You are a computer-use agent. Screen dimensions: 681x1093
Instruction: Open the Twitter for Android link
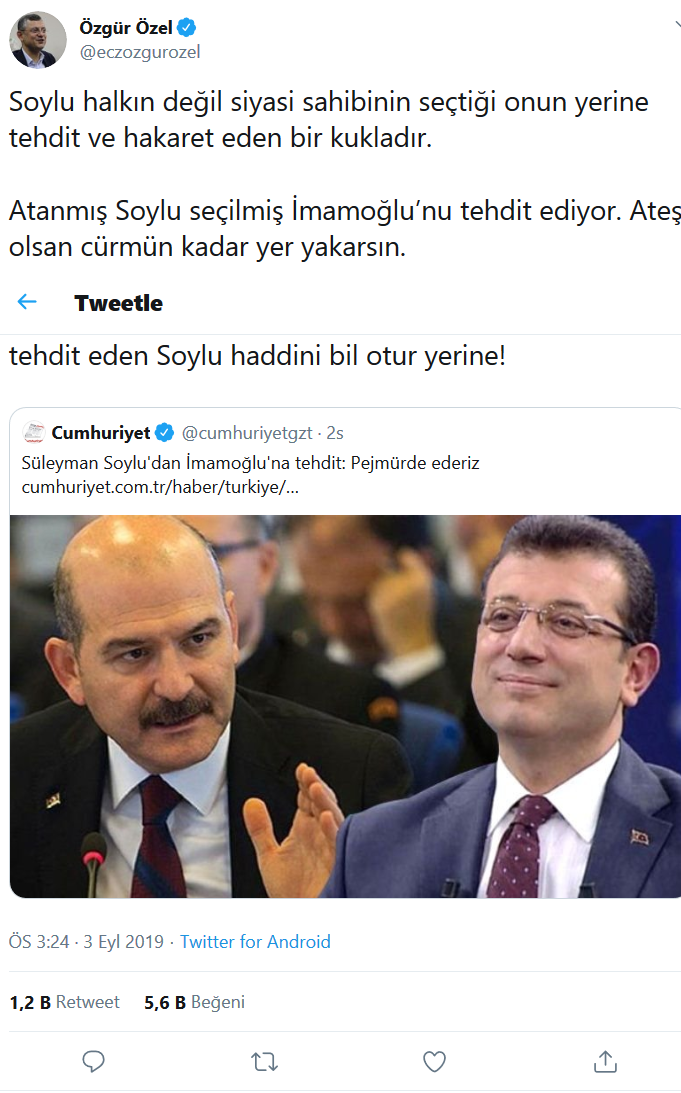(x=255, y=942)
